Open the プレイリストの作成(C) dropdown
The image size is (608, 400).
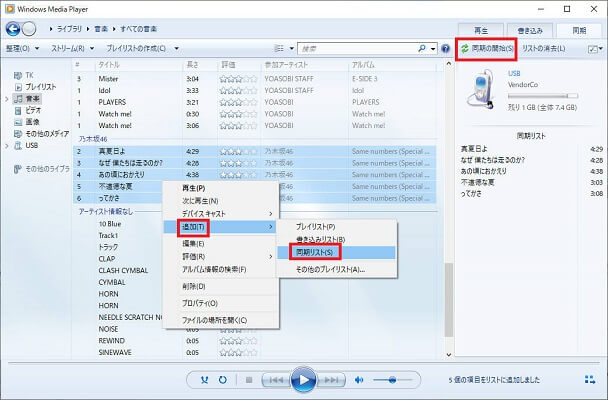(x=142, y=48)
